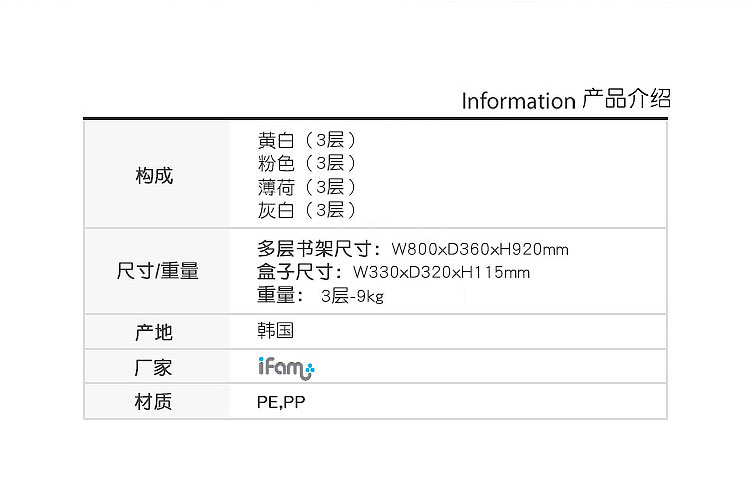Screen dimensions: 750x477
Task: Click the 薄荷（3层） option text
Action: pyautogui.click(x=307, y=187)
